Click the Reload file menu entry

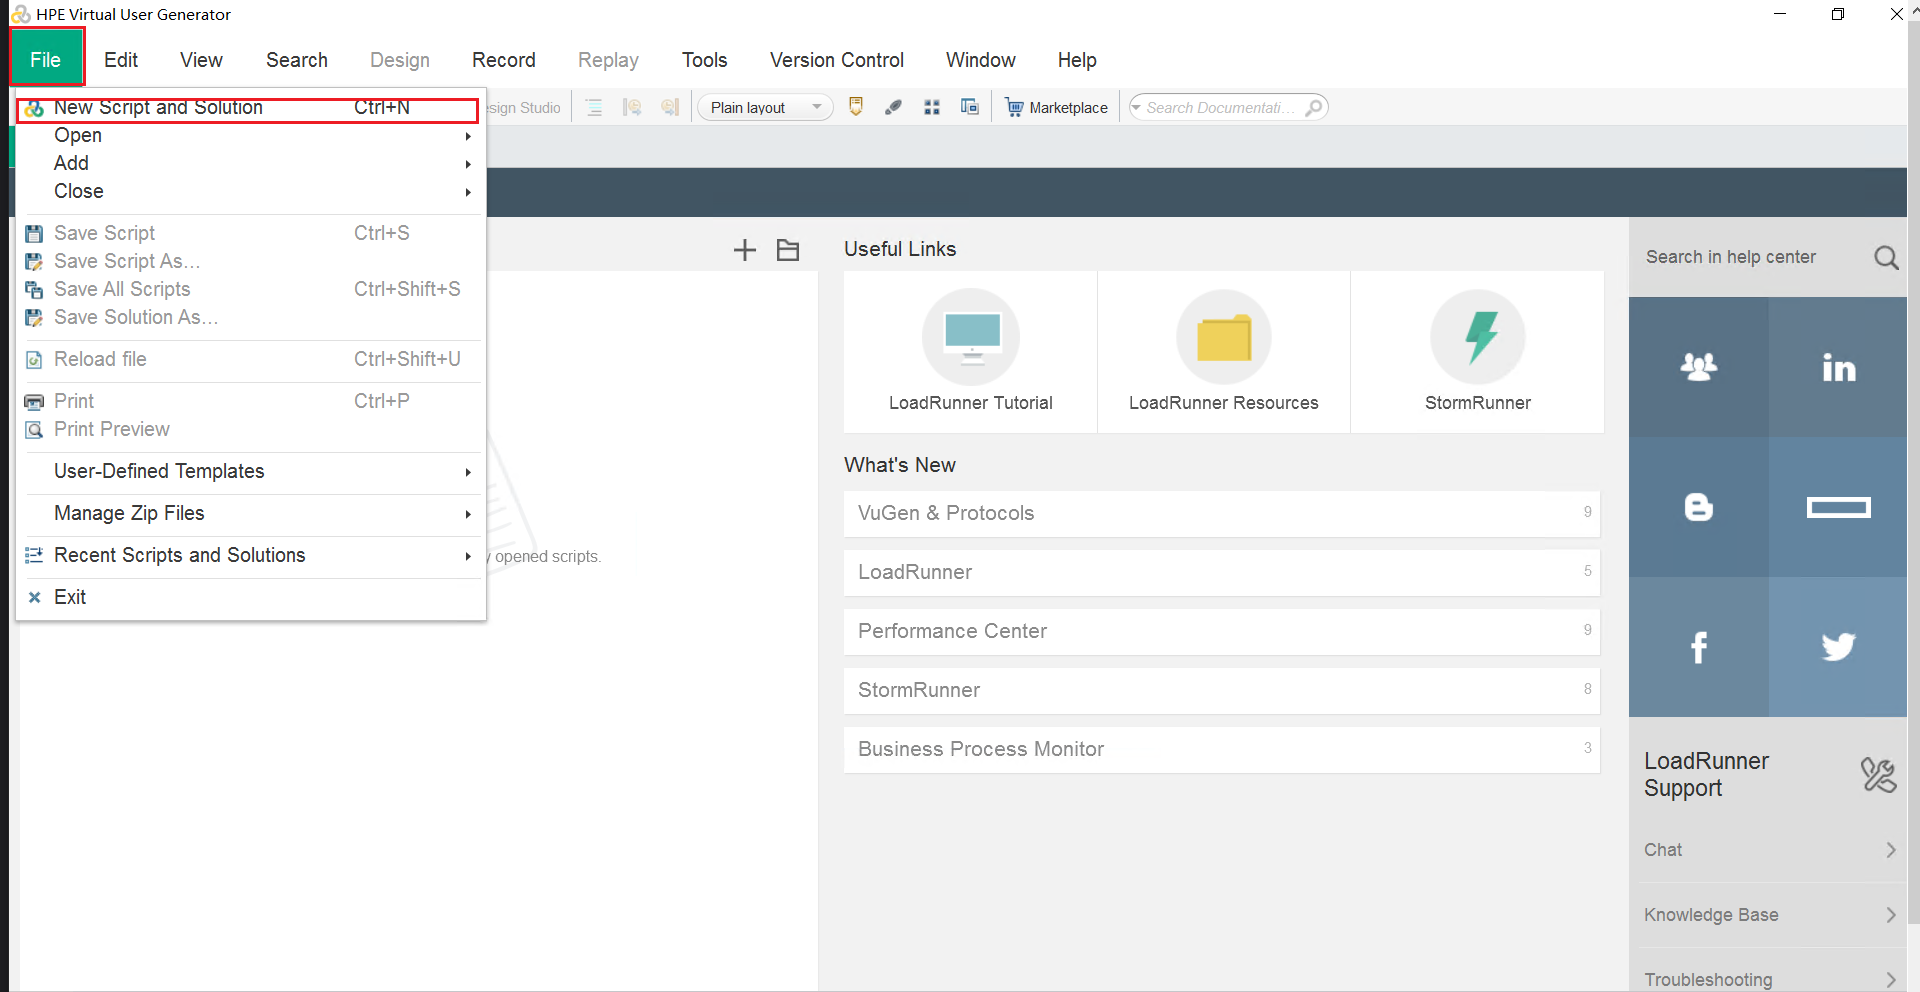[x=250, y=359]
